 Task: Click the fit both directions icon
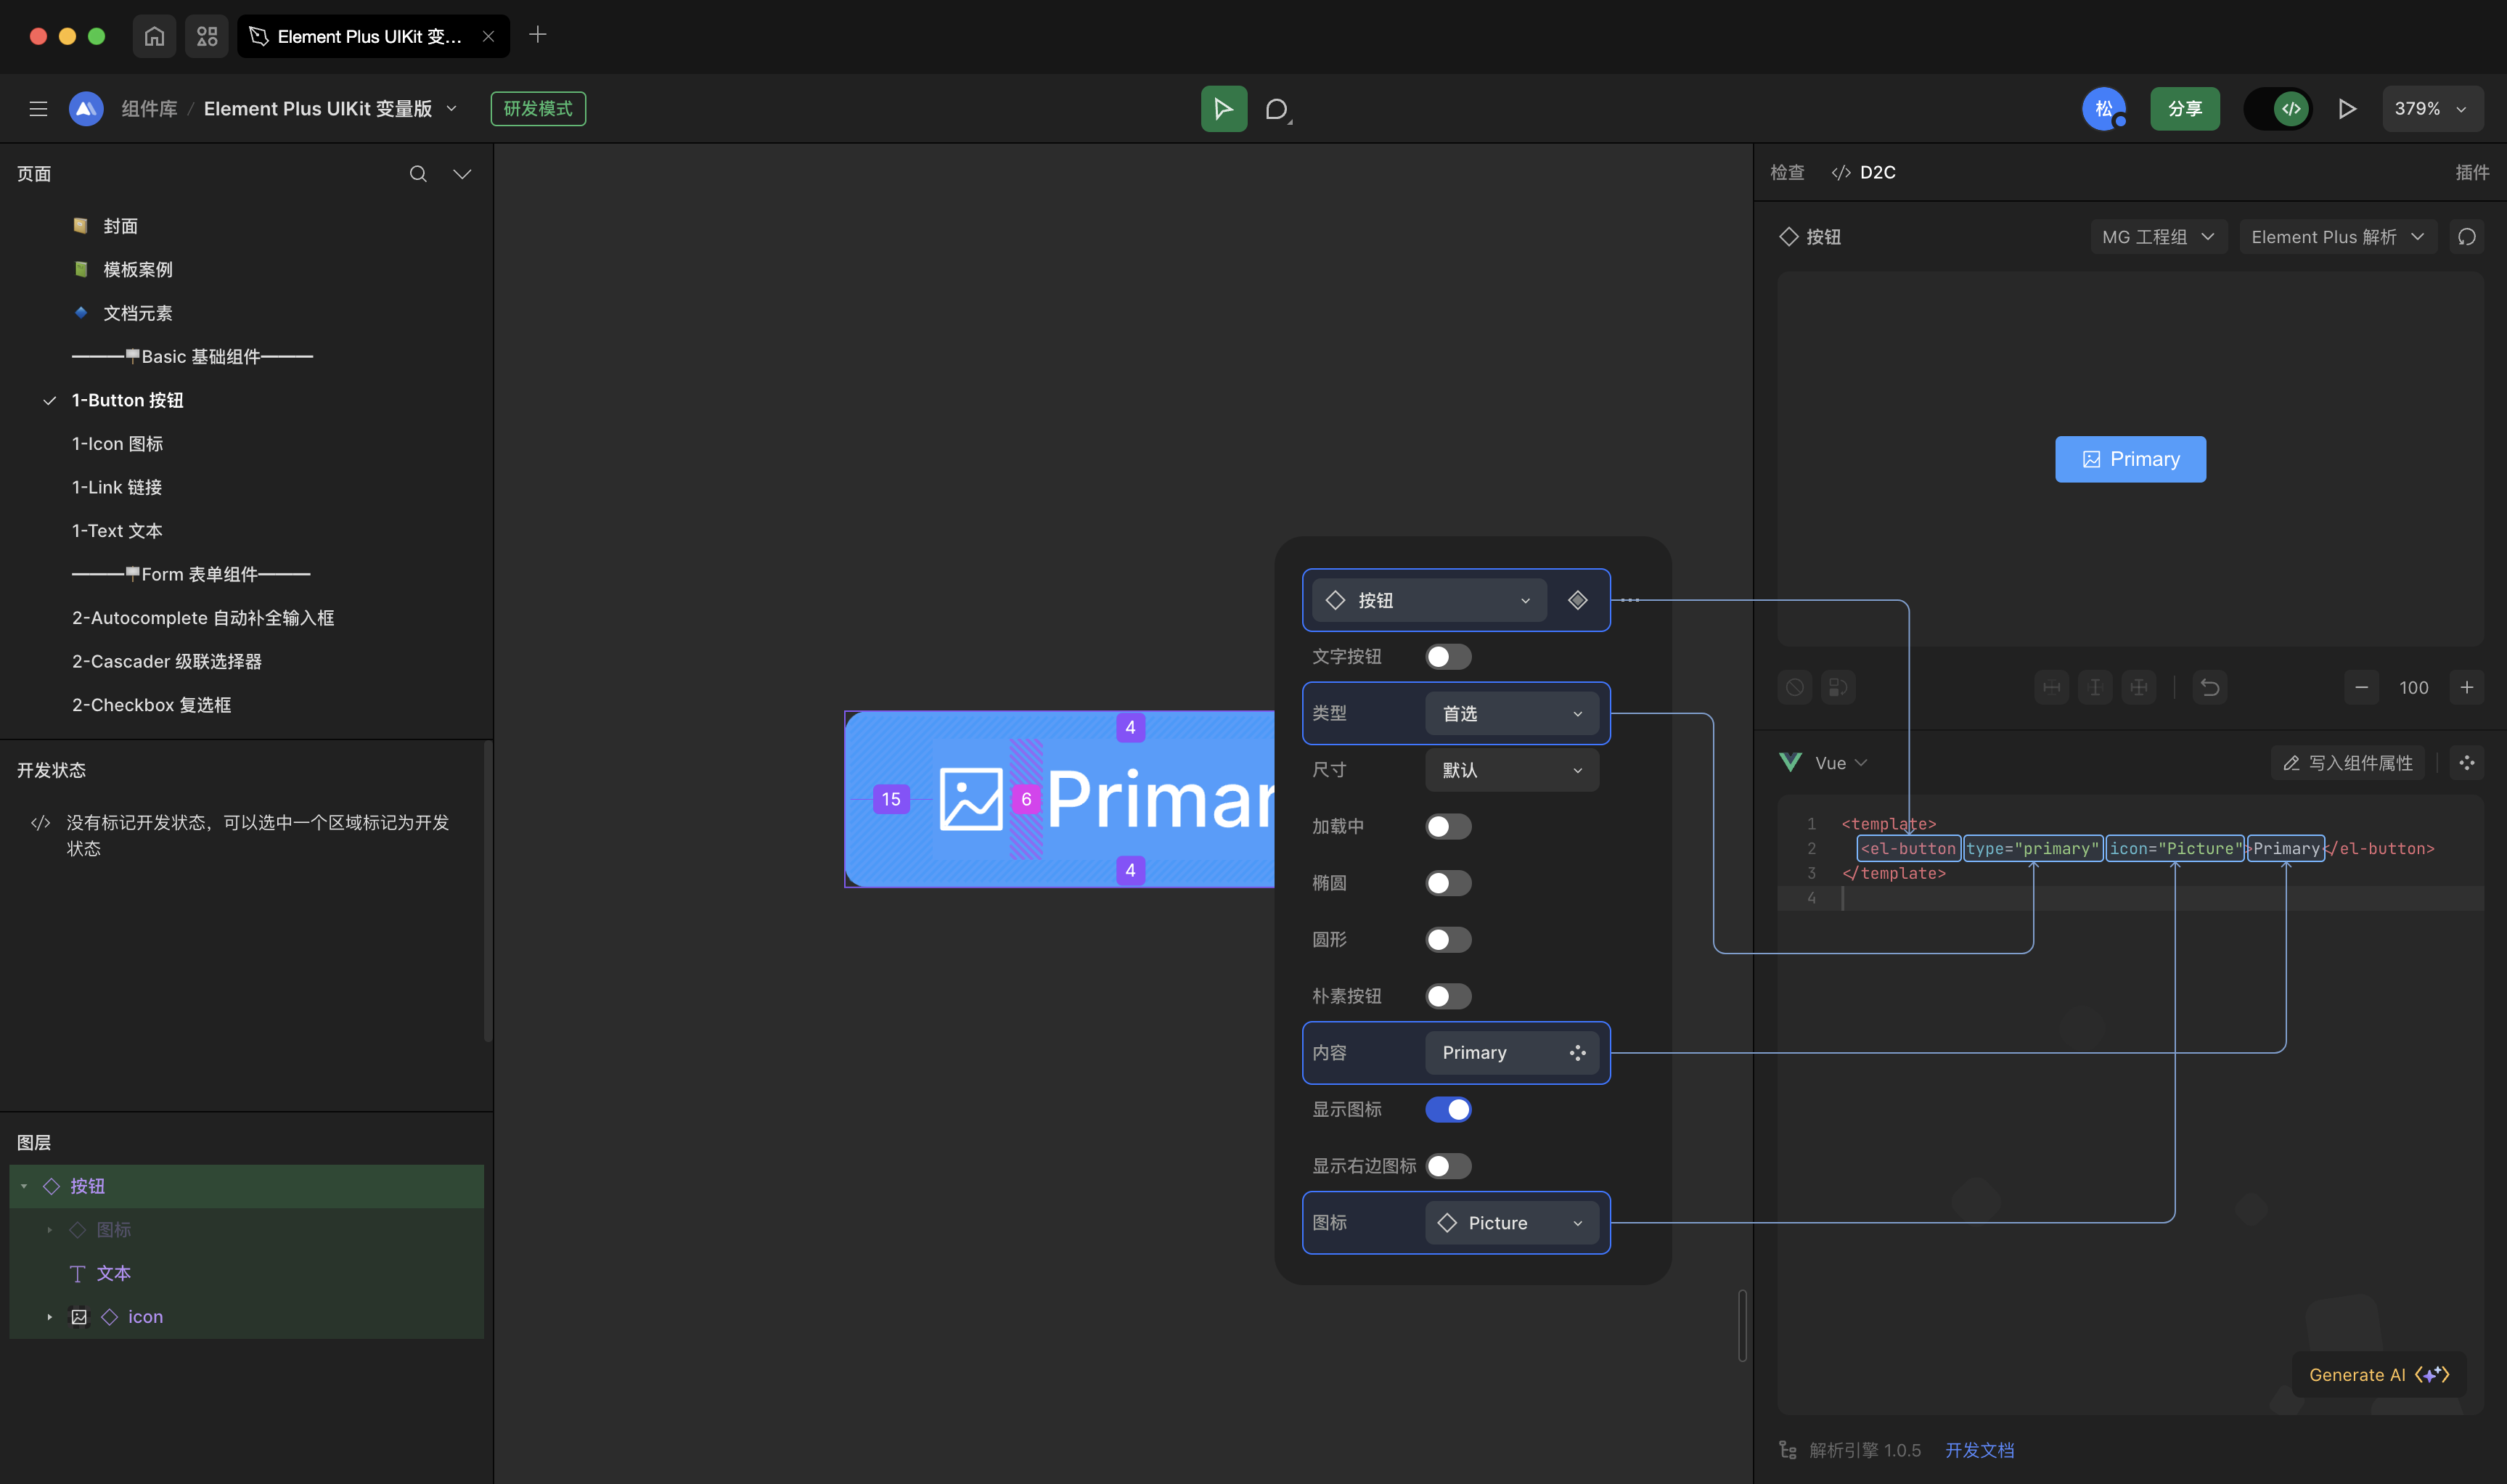coord(2138,687)
